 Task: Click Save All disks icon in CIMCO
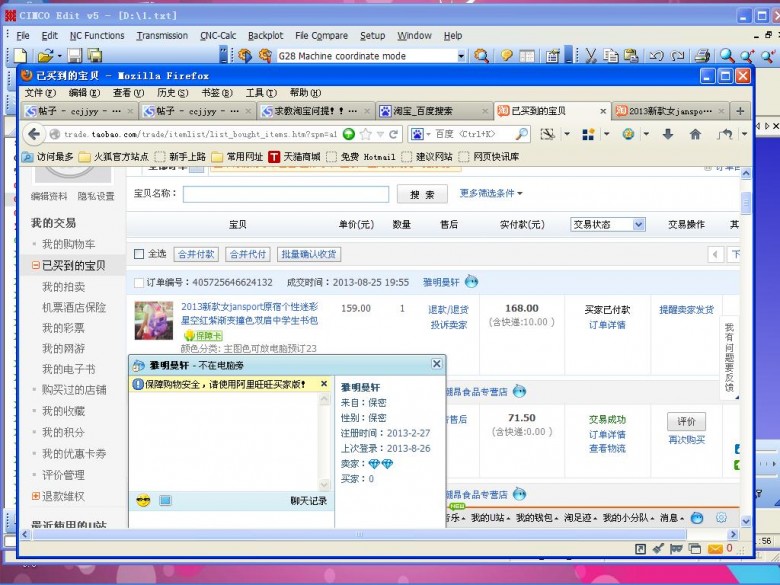point(95,55)
